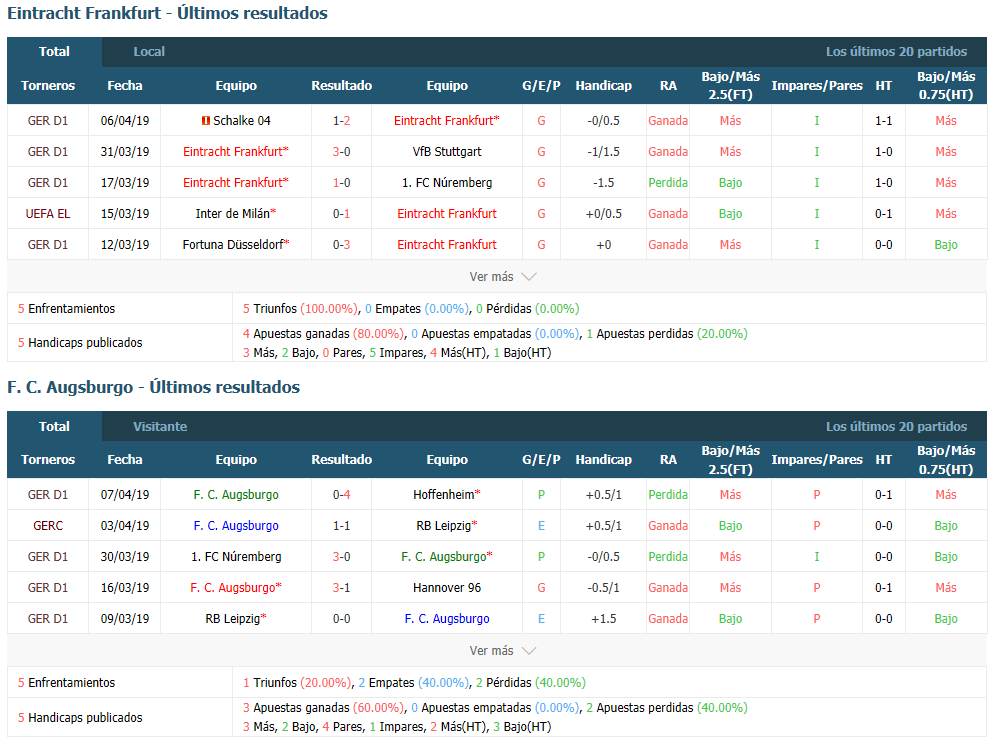This screenshot has width=995, height=743.
Task: Click the Los últimos 20 partidos label for F. C. Augsburgo
Action: [896, 426]
